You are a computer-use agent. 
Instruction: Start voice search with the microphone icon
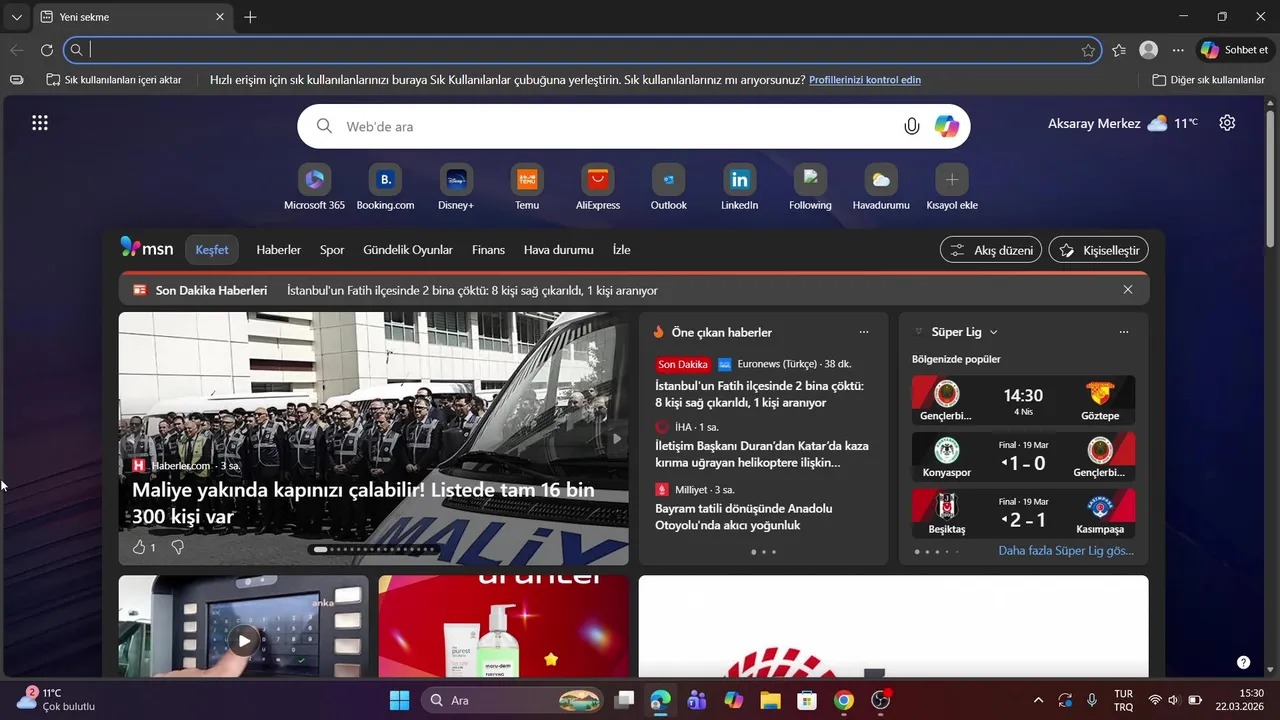point(911,127)
